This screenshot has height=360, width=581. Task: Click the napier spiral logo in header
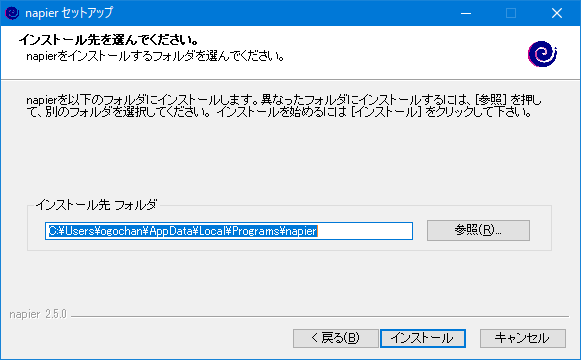pos(542,54)
